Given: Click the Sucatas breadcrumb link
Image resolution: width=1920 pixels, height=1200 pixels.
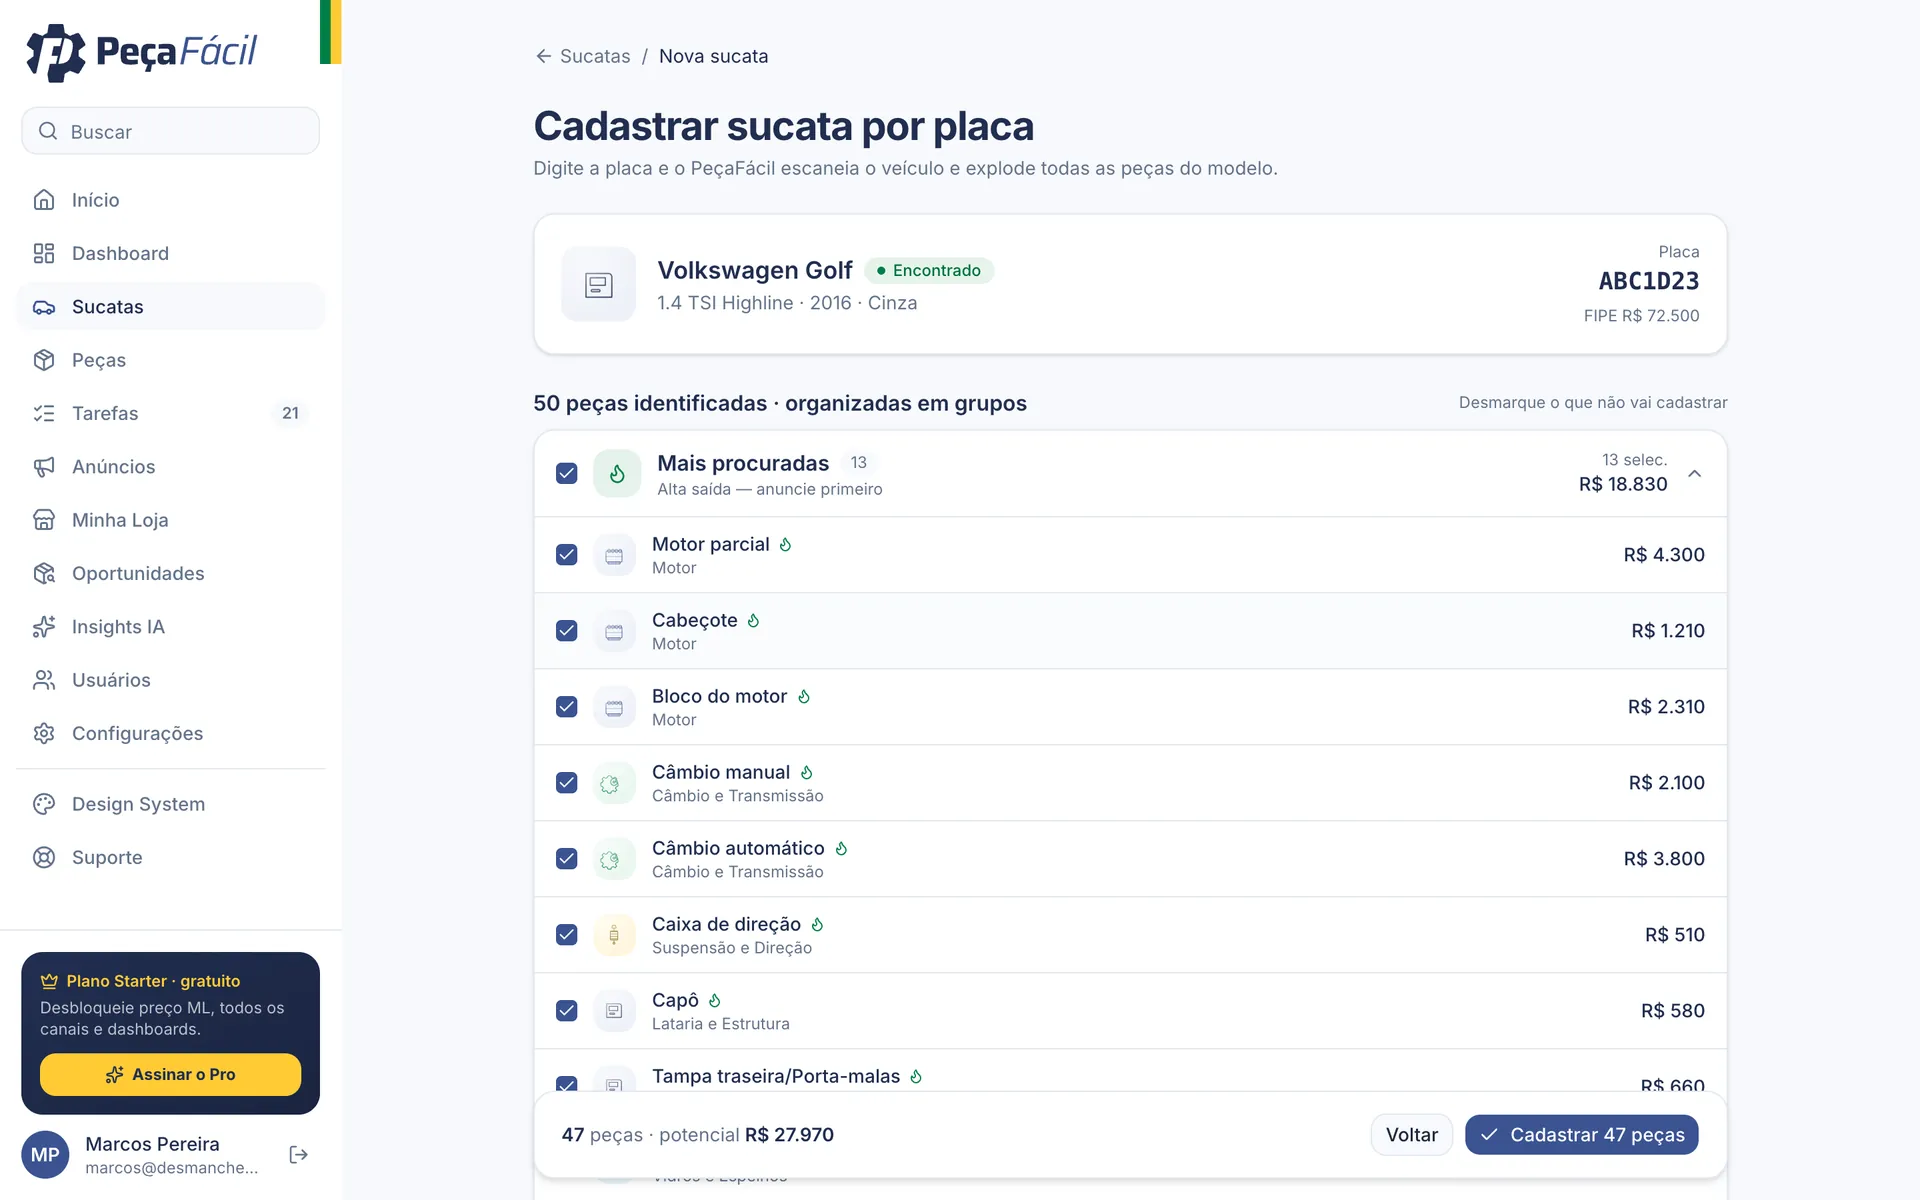Looking at the screenshot, I should (595, 56).
